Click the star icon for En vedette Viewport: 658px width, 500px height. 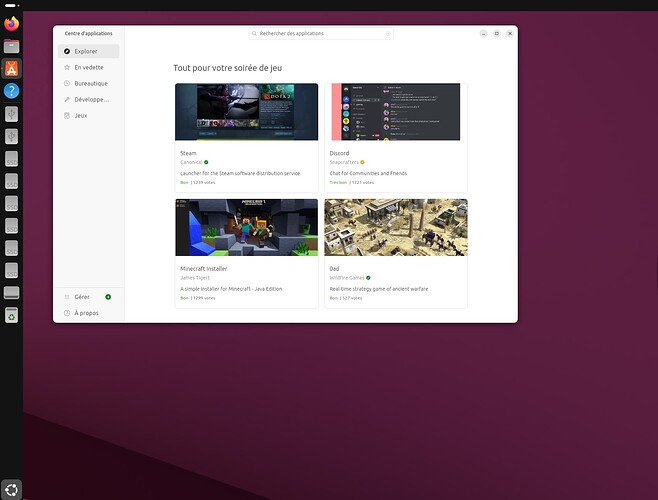(x=67, y=67)
